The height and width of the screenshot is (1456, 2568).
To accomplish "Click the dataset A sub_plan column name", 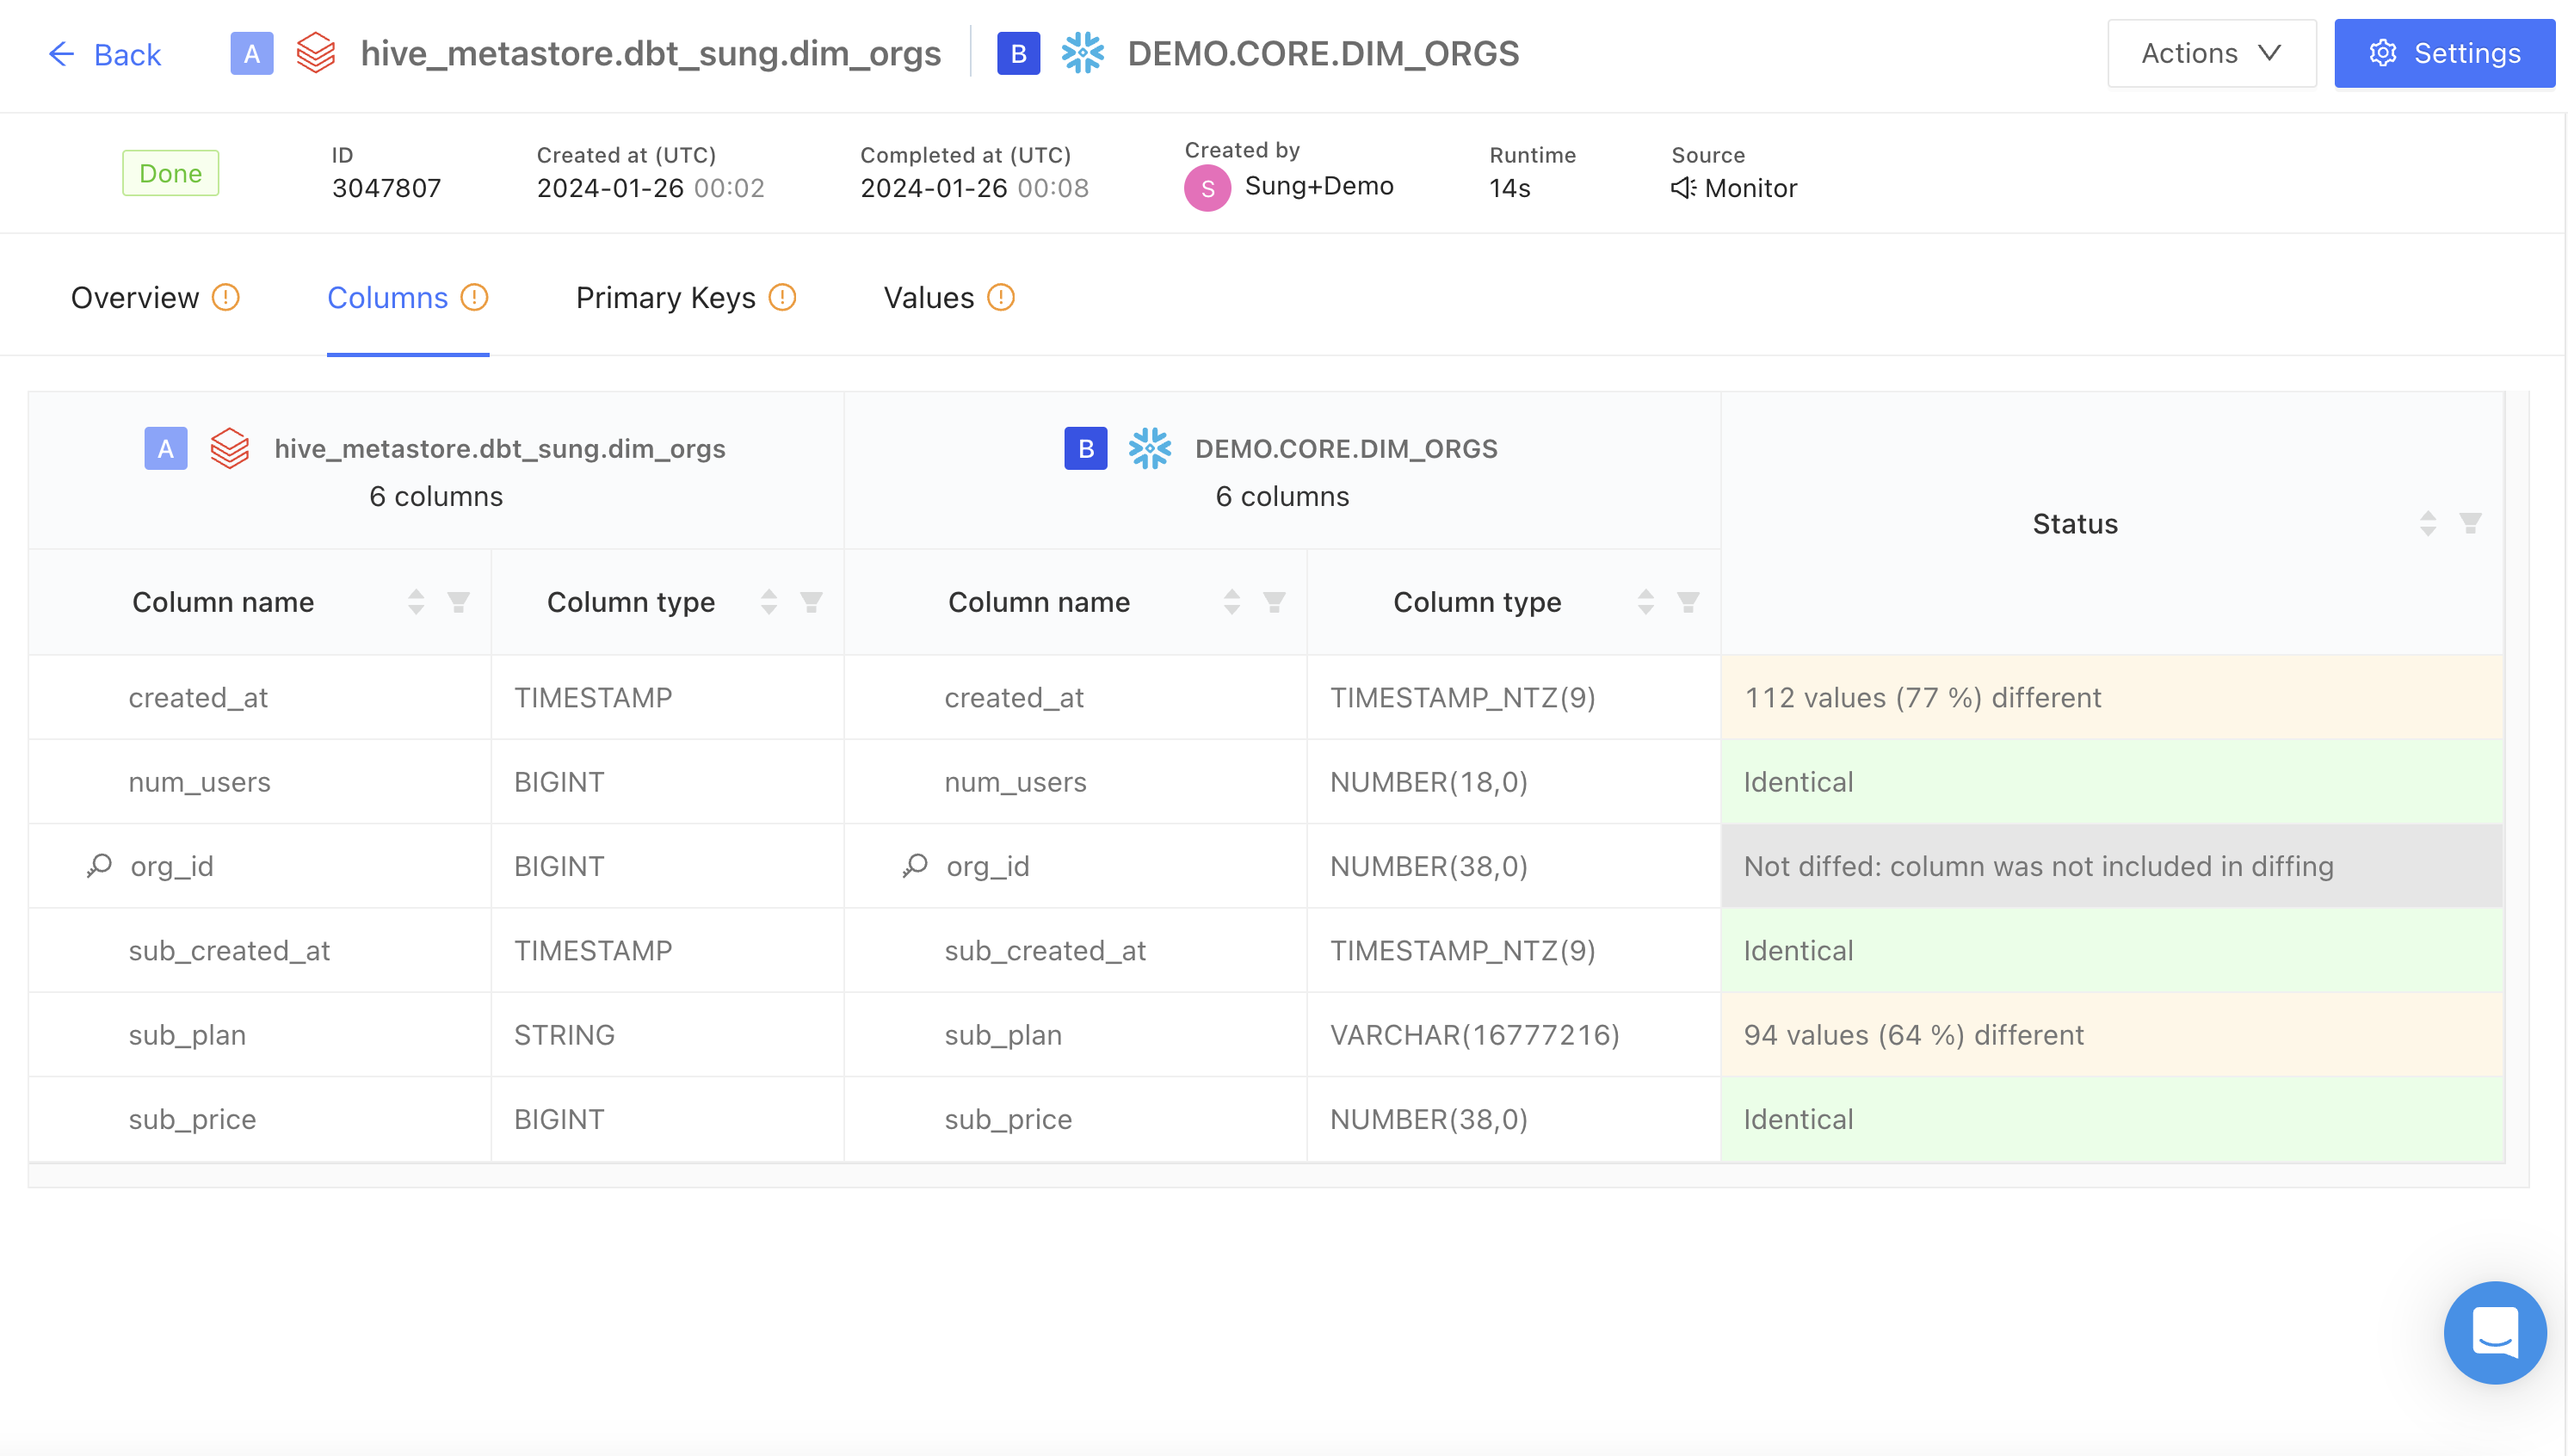I will (x=187, y=1035).
